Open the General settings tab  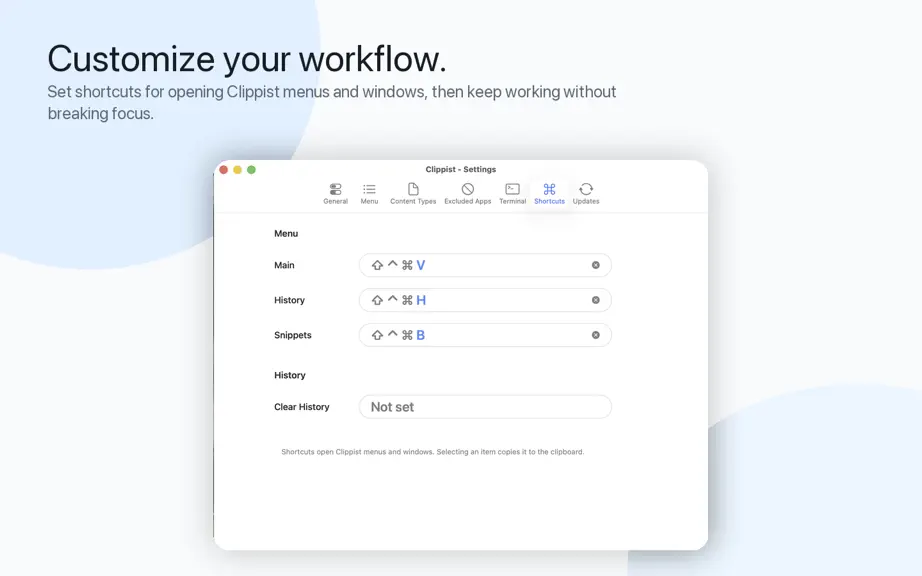tap(335, 193)
